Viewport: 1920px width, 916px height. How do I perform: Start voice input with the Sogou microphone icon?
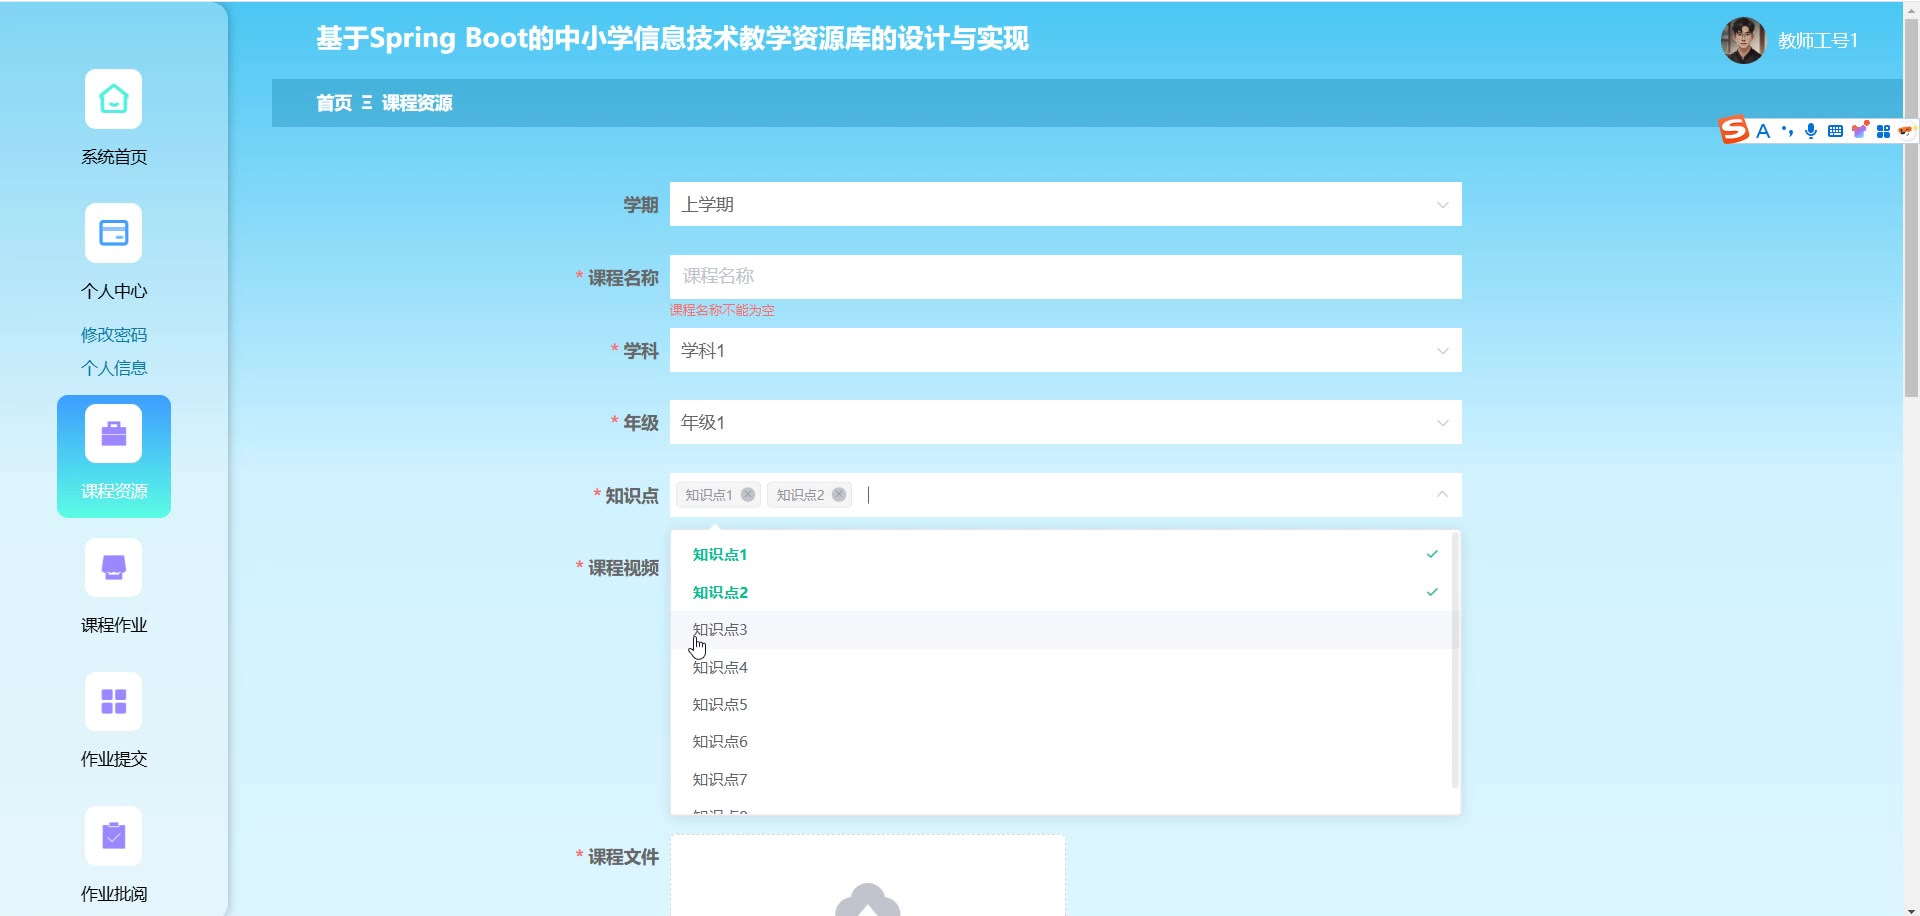tap(1811, 131)
